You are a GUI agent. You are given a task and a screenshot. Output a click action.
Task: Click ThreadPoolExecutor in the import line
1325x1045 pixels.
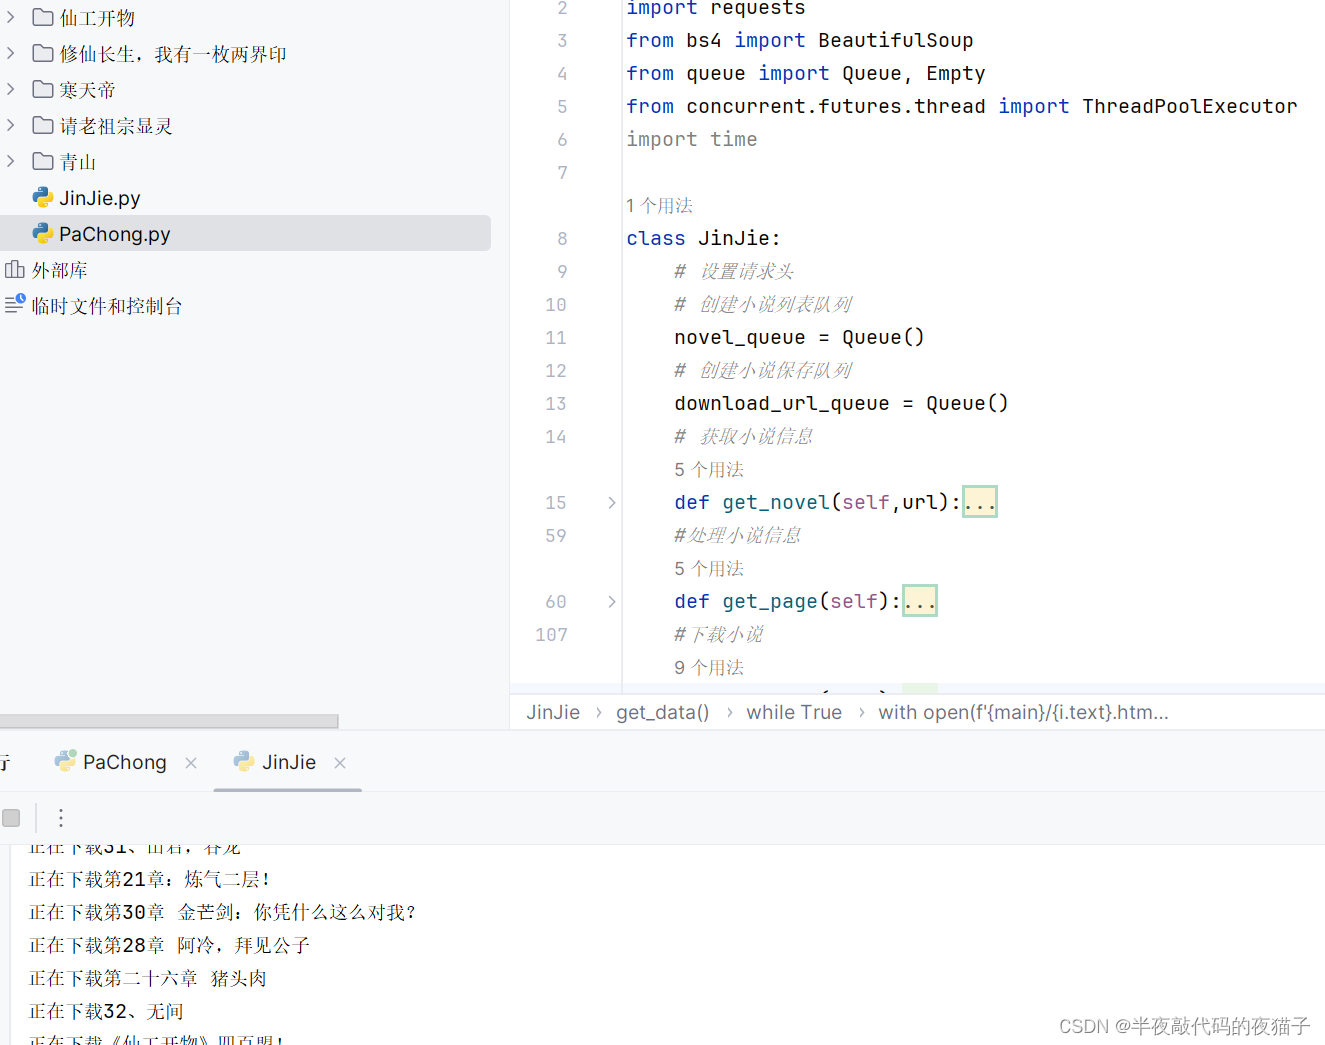(1189, 106)
